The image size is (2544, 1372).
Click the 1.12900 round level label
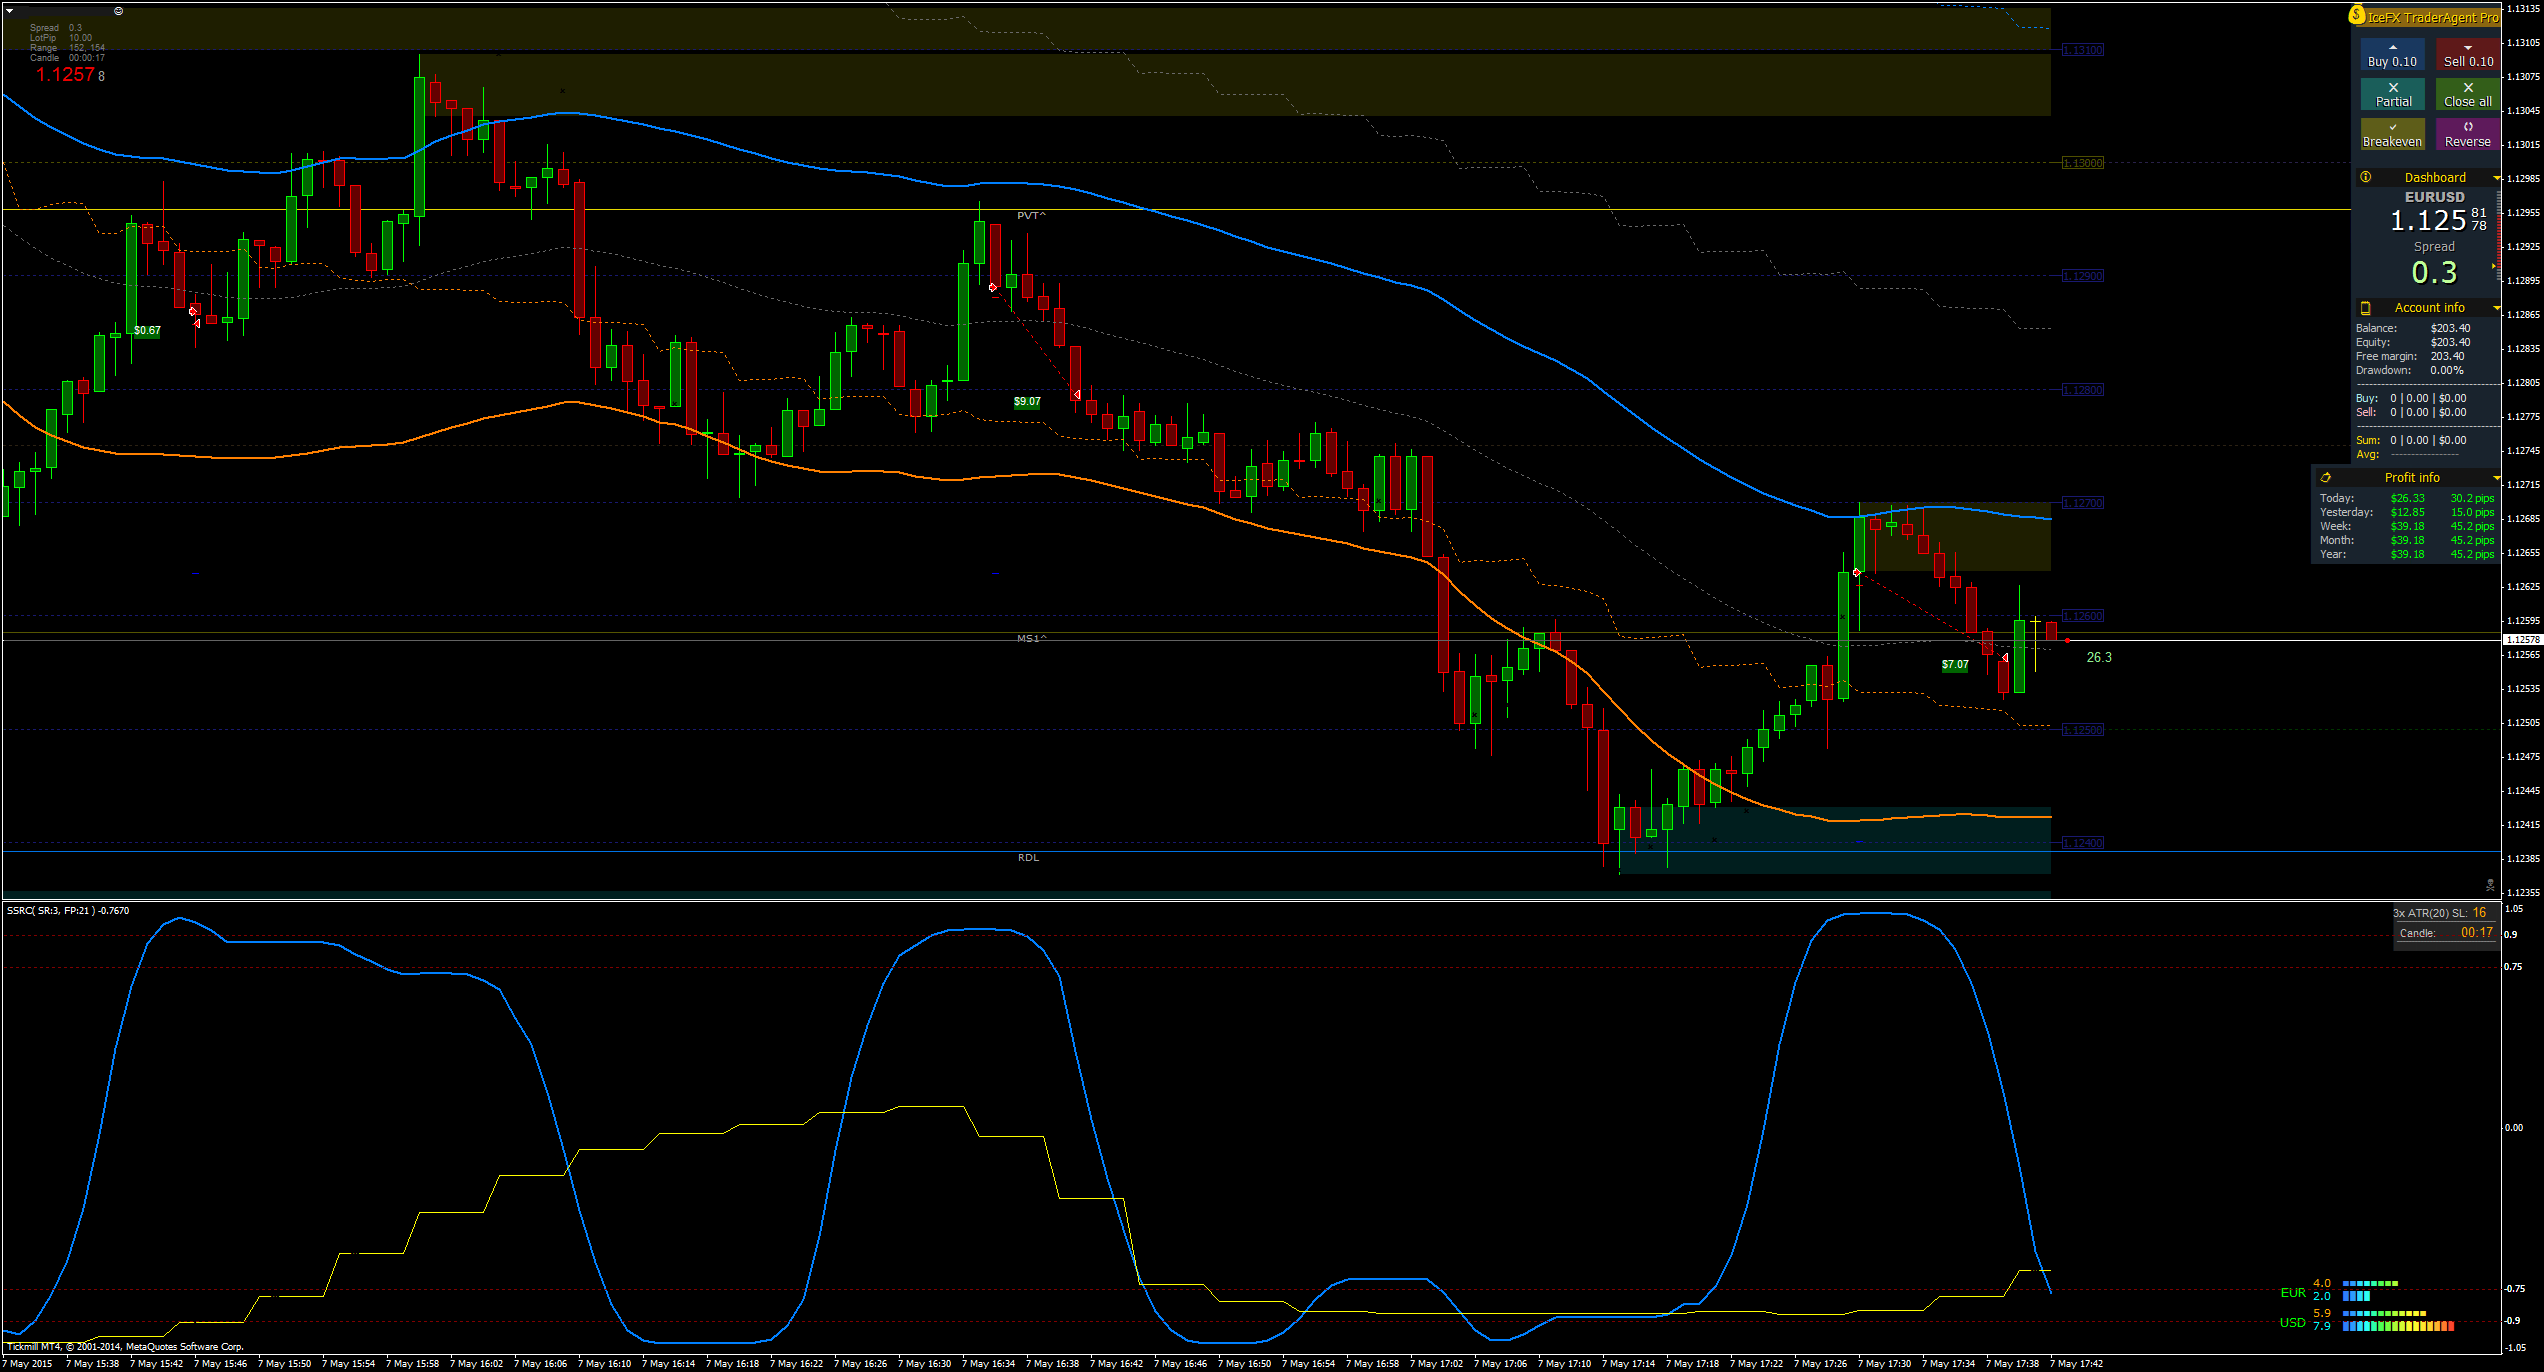(x=2083, y=276)
